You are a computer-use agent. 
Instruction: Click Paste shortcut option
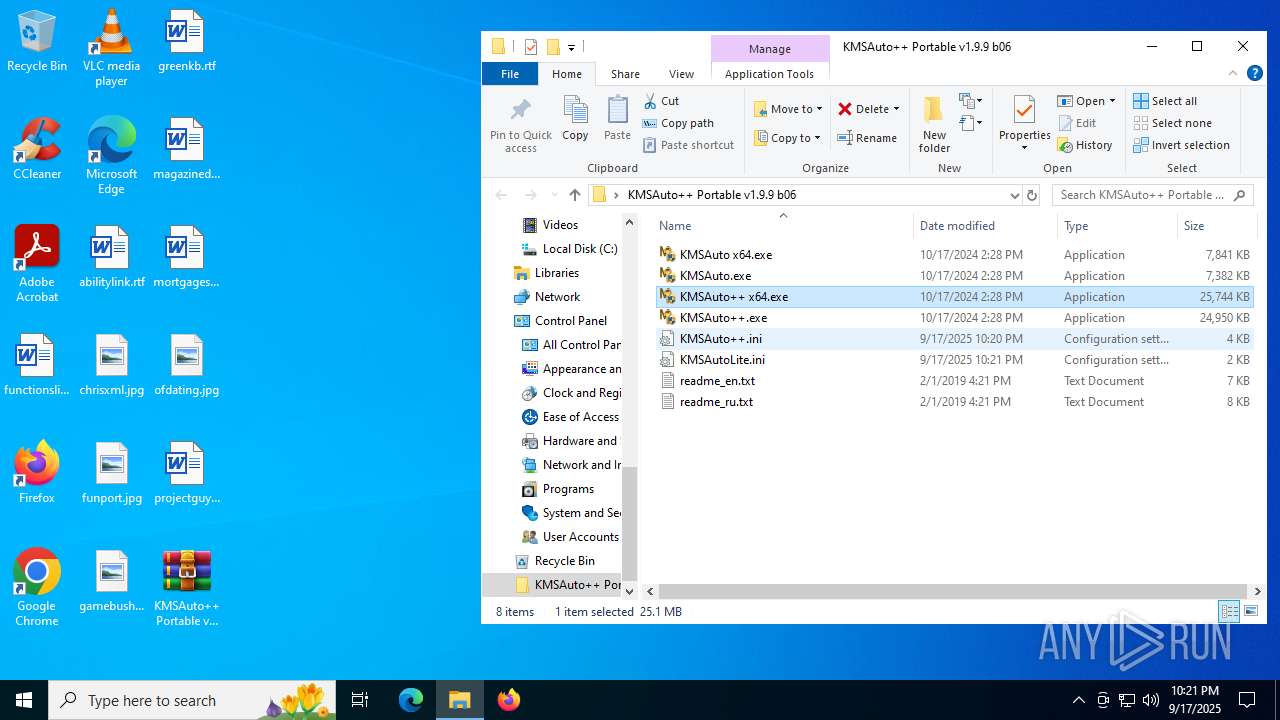(x=688, y=145)
